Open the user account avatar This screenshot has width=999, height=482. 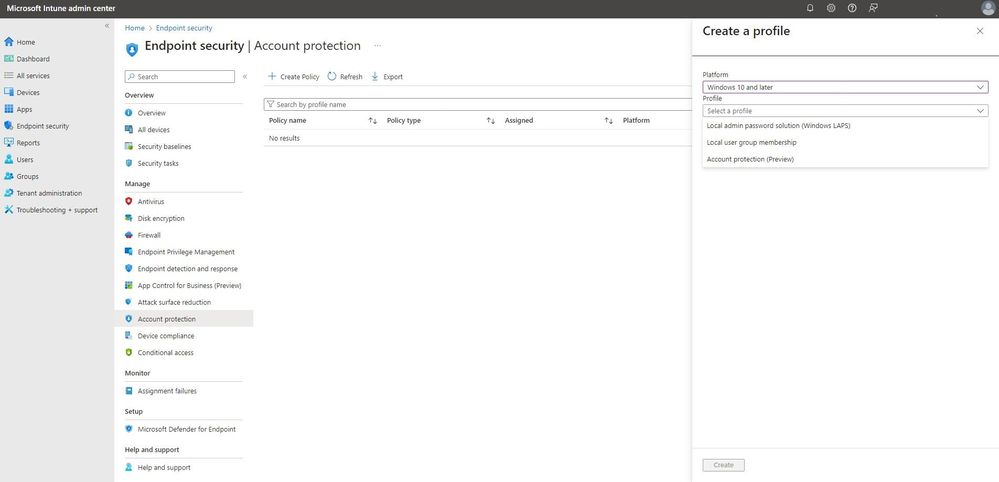click(988, 8)
